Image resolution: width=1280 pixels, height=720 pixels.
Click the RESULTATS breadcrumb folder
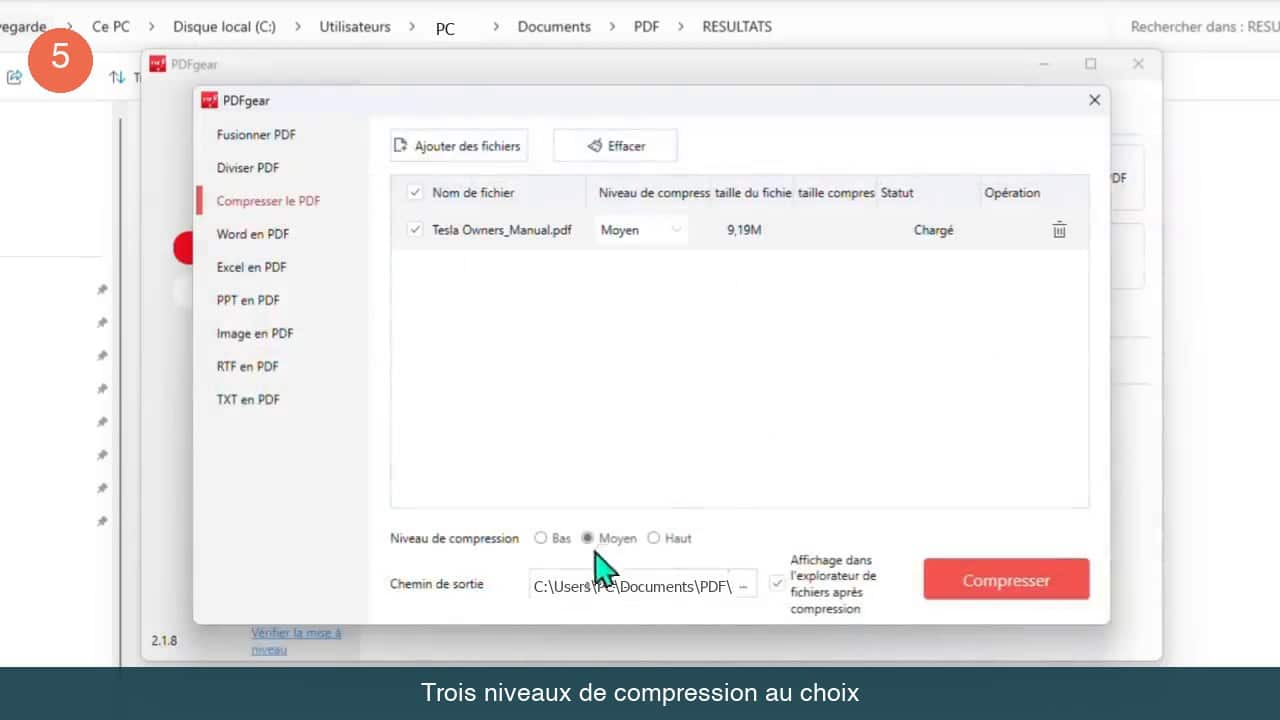click(x=737, y=27)
